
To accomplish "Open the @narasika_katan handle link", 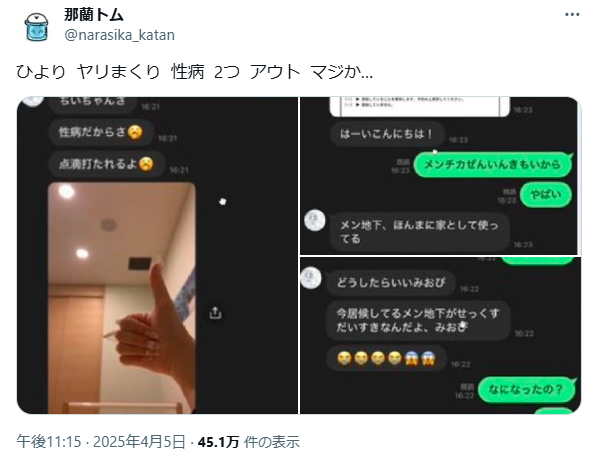I will (x=120, y=35).
